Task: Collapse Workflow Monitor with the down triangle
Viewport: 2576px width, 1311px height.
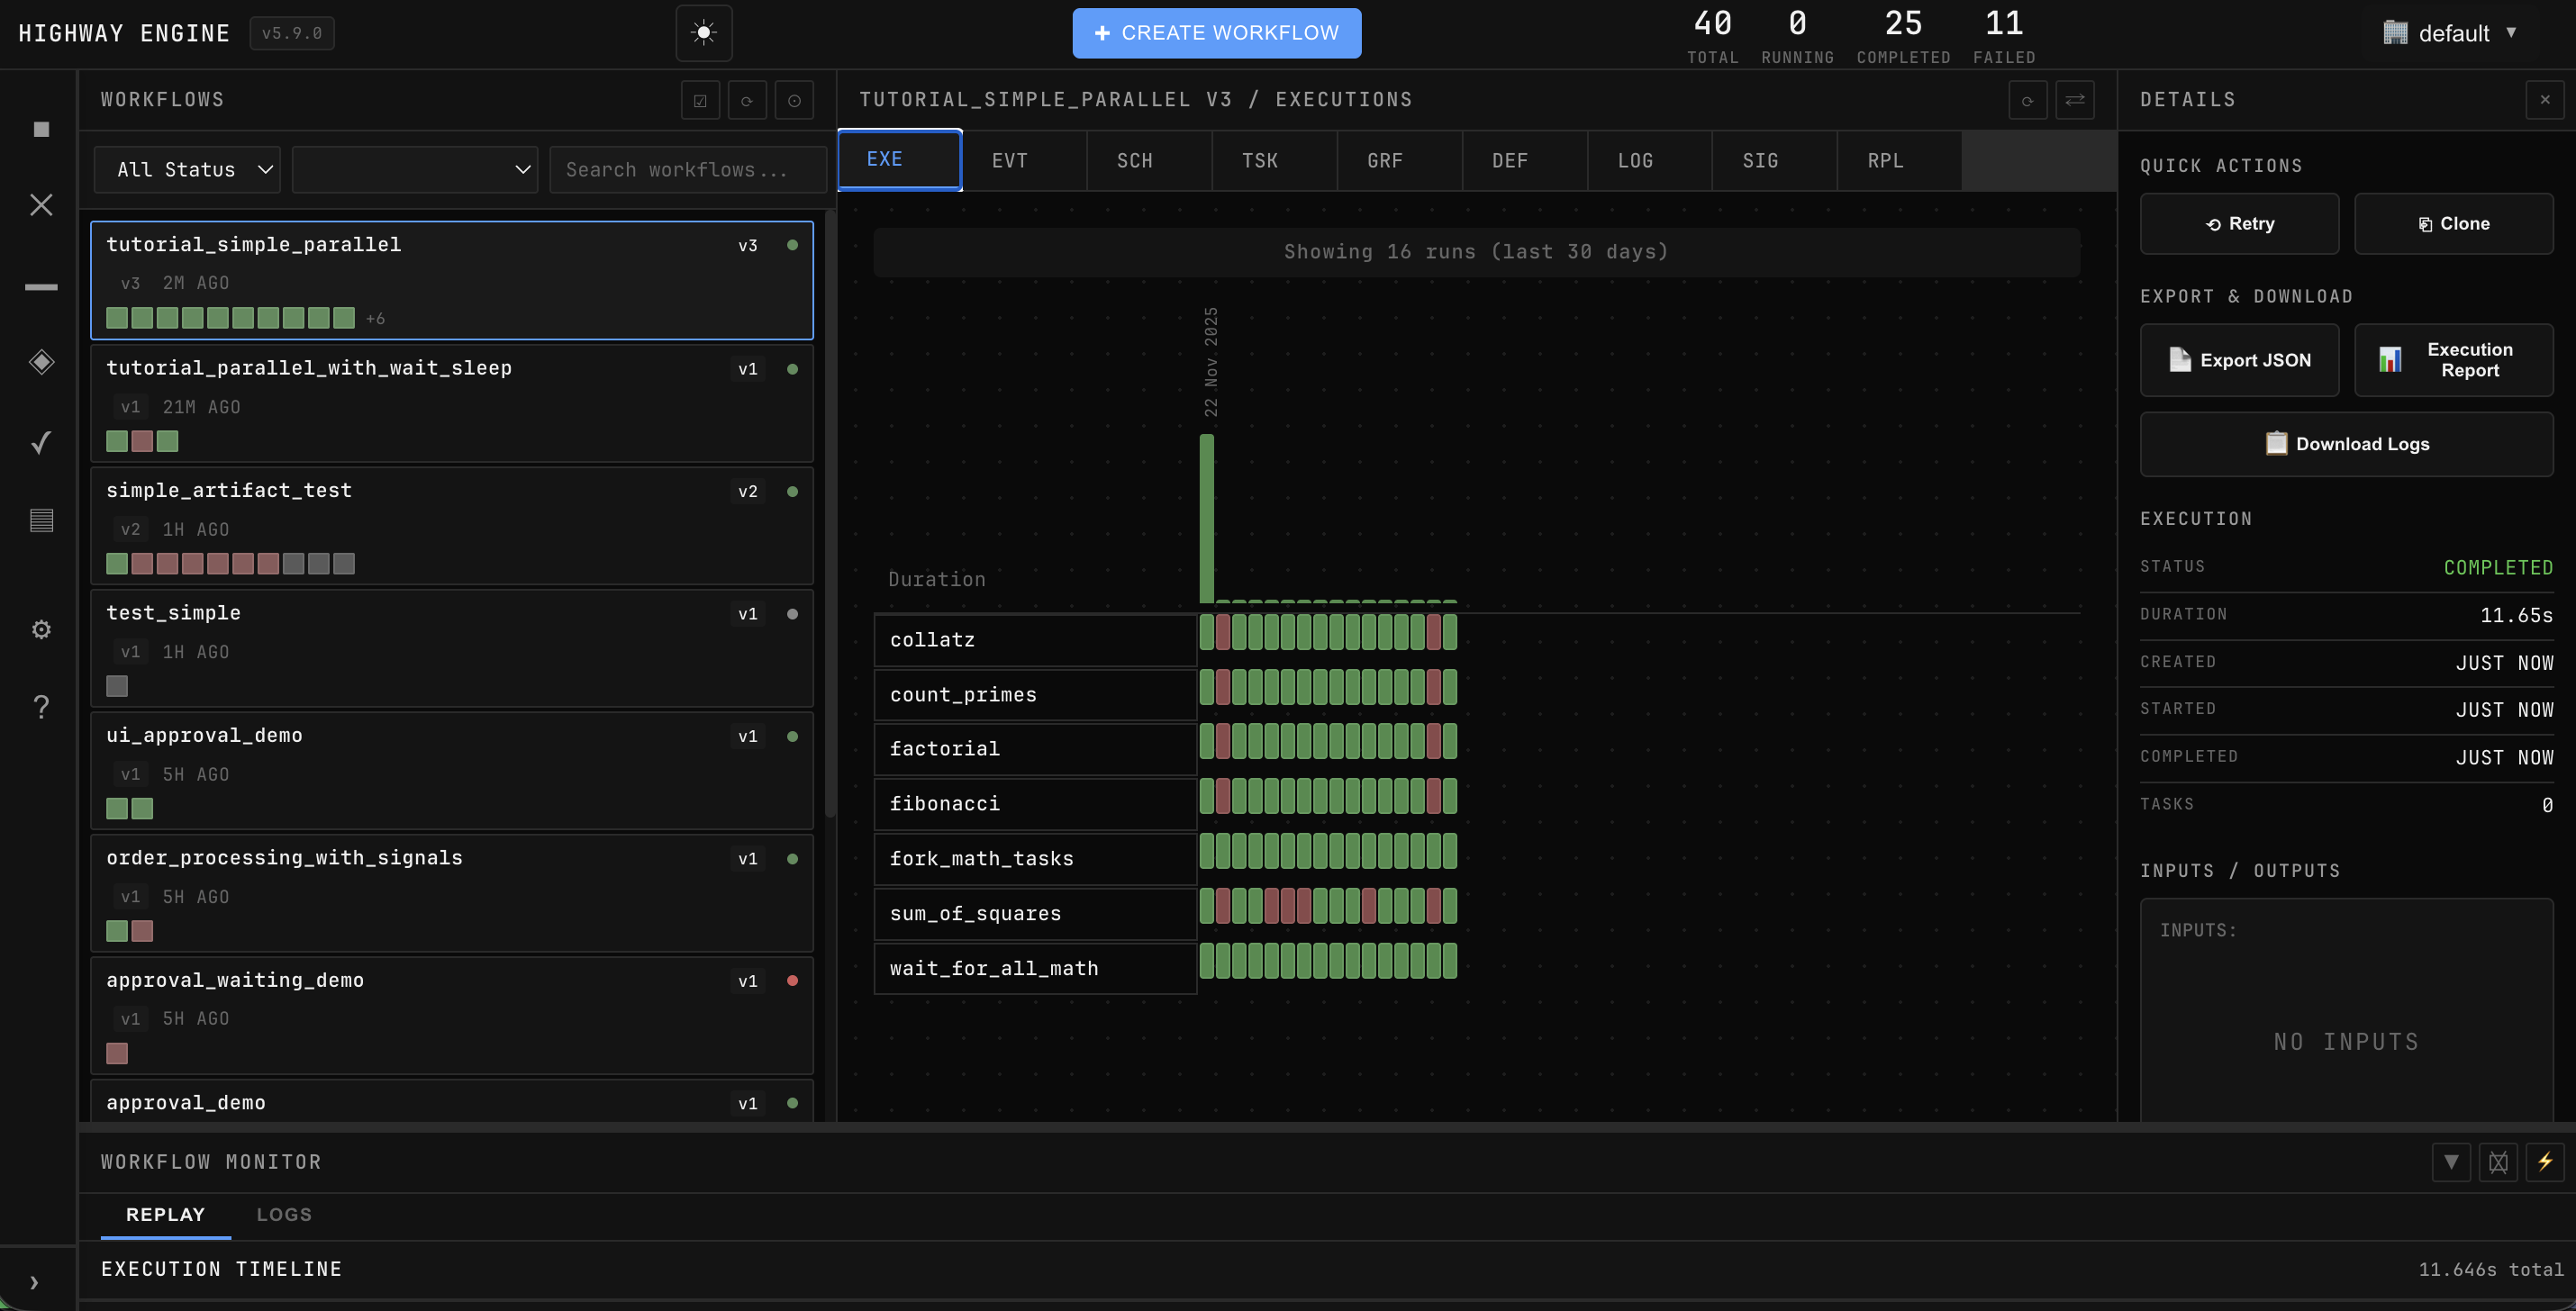Action: pos(2451,1161)
